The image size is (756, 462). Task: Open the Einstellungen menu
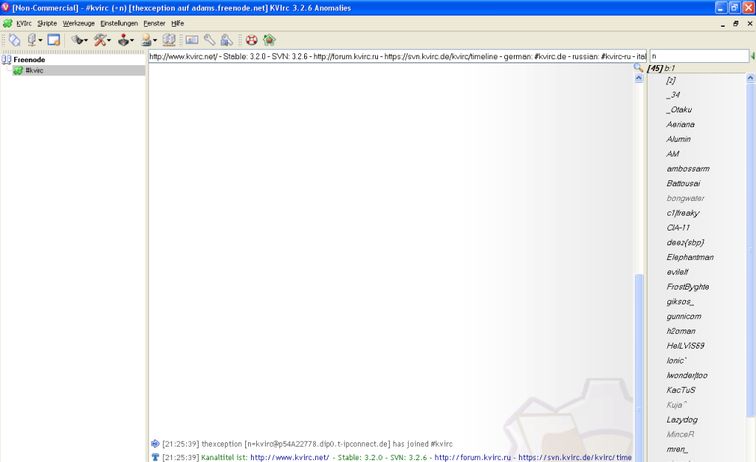tap(119, 22)
